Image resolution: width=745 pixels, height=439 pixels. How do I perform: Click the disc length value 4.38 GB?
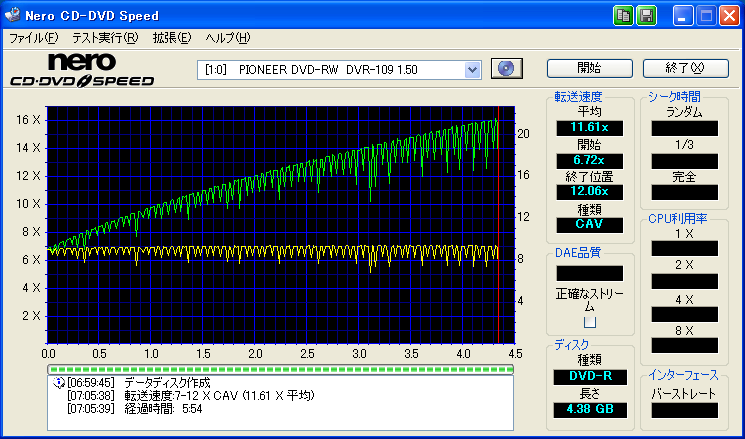pos(590,410)
